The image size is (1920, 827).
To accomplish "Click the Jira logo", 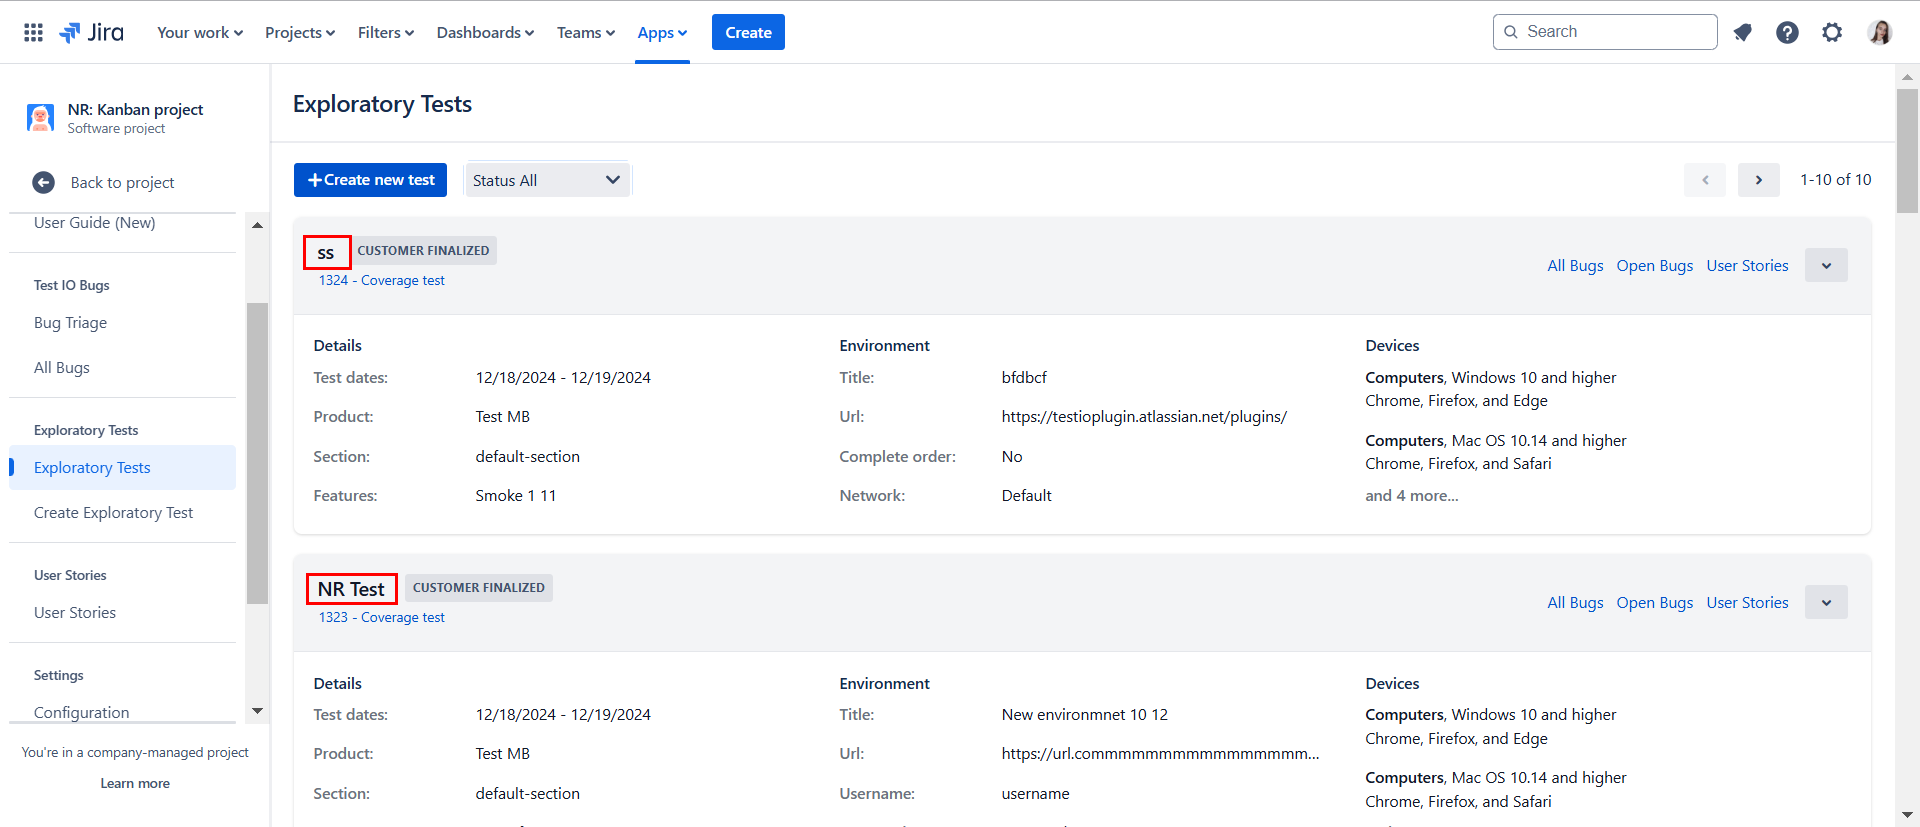I will [91, 32].
